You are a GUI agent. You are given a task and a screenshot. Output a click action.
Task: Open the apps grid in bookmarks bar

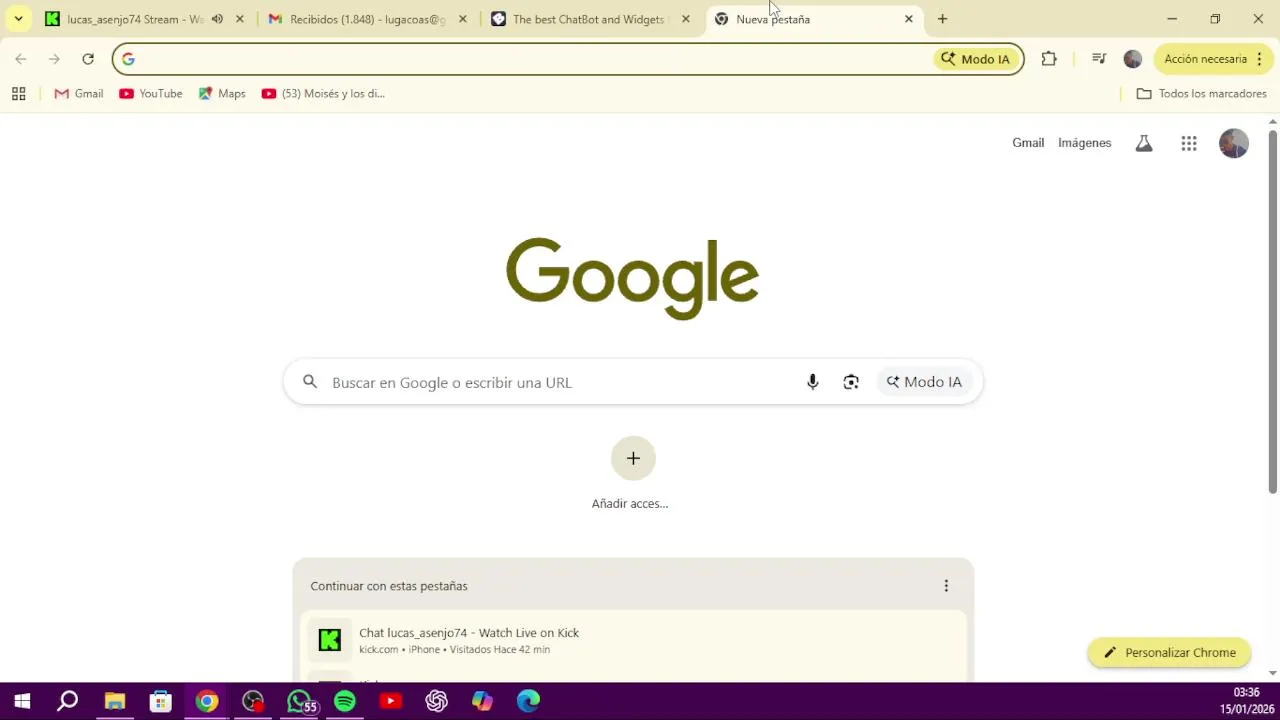click(x=18, y=94)
